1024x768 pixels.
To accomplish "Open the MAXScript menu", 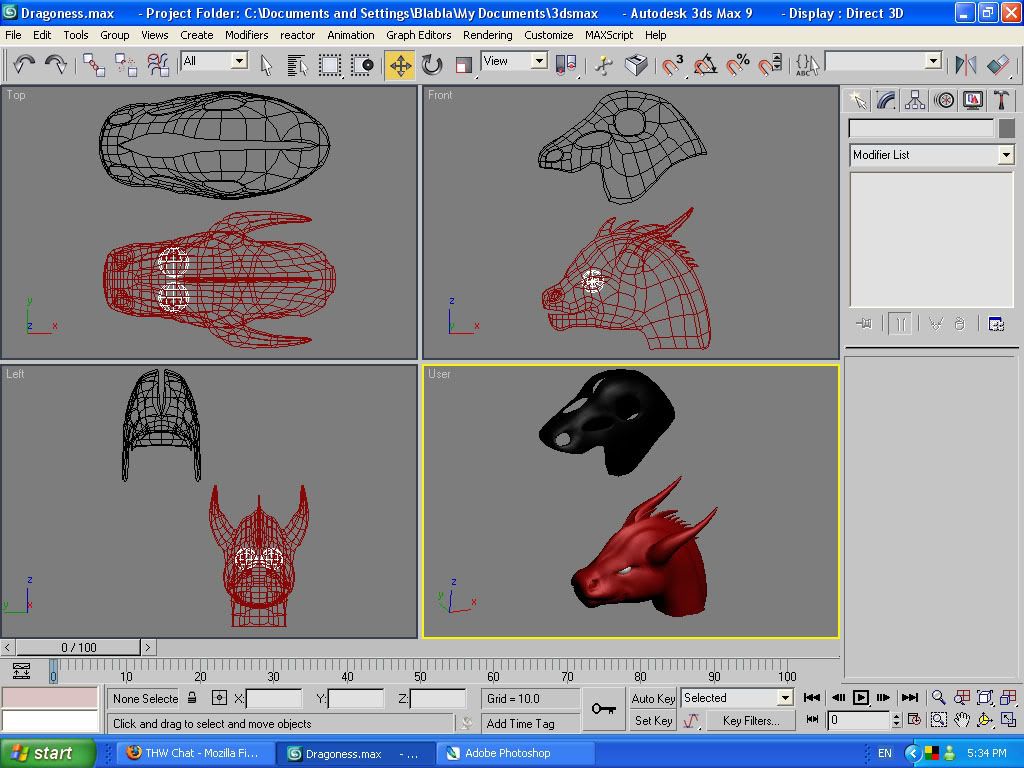I will coord(609,35).
